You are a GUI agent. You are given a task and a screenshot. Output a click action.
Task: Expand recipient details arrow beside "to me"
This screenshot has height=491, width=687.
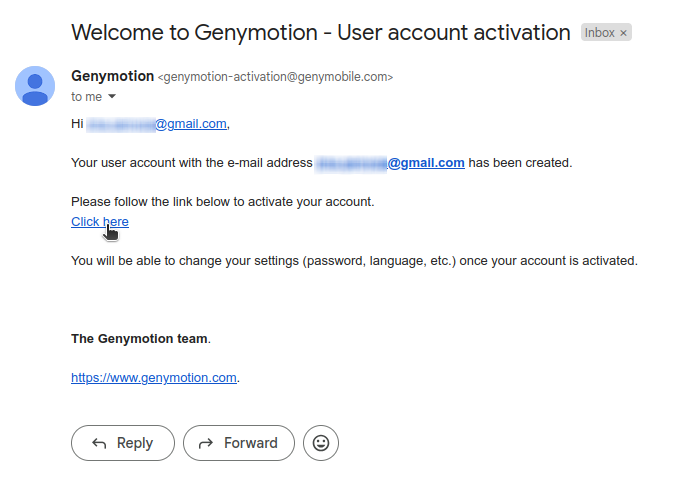[112, 96]
